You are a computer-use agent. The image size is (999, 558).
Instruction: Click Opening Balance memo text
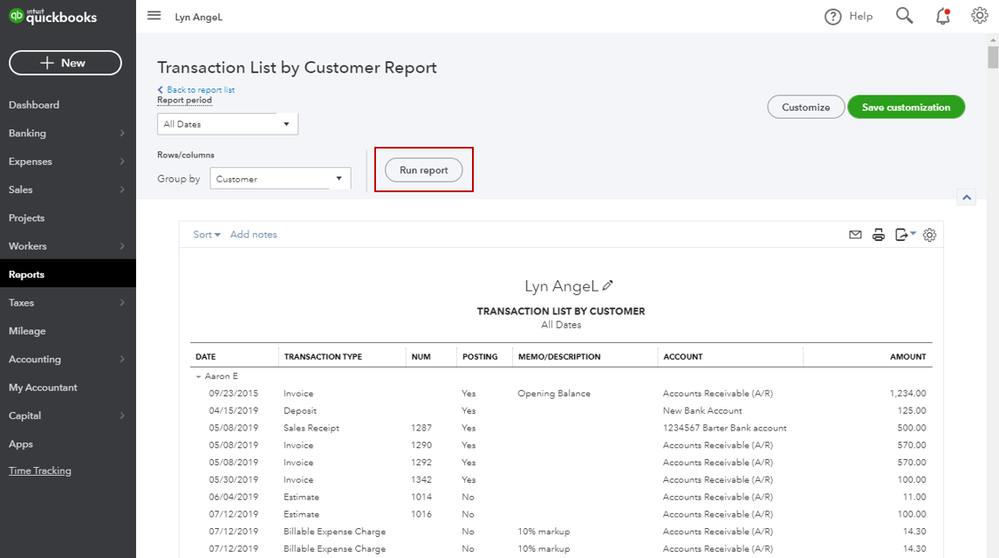(x=554, y=394)
